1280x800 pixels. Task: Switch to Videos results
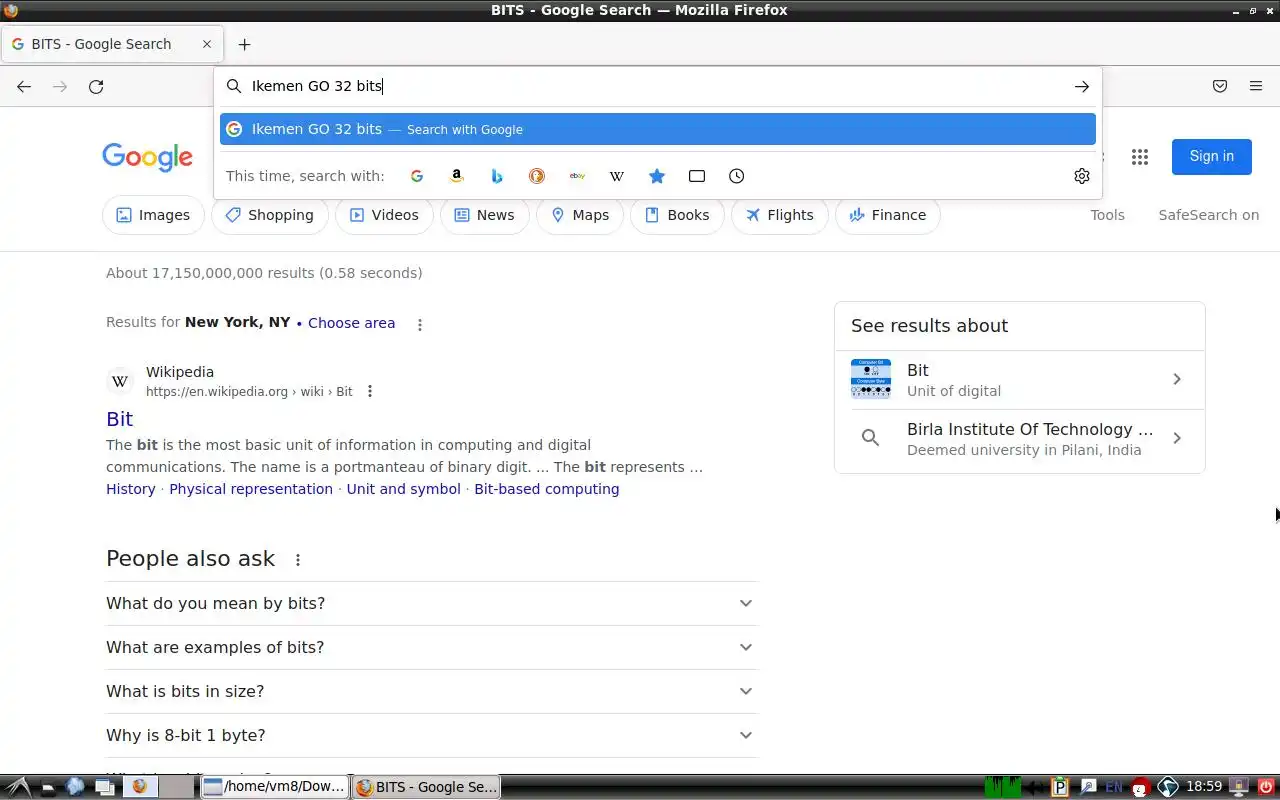click(384, 215)
